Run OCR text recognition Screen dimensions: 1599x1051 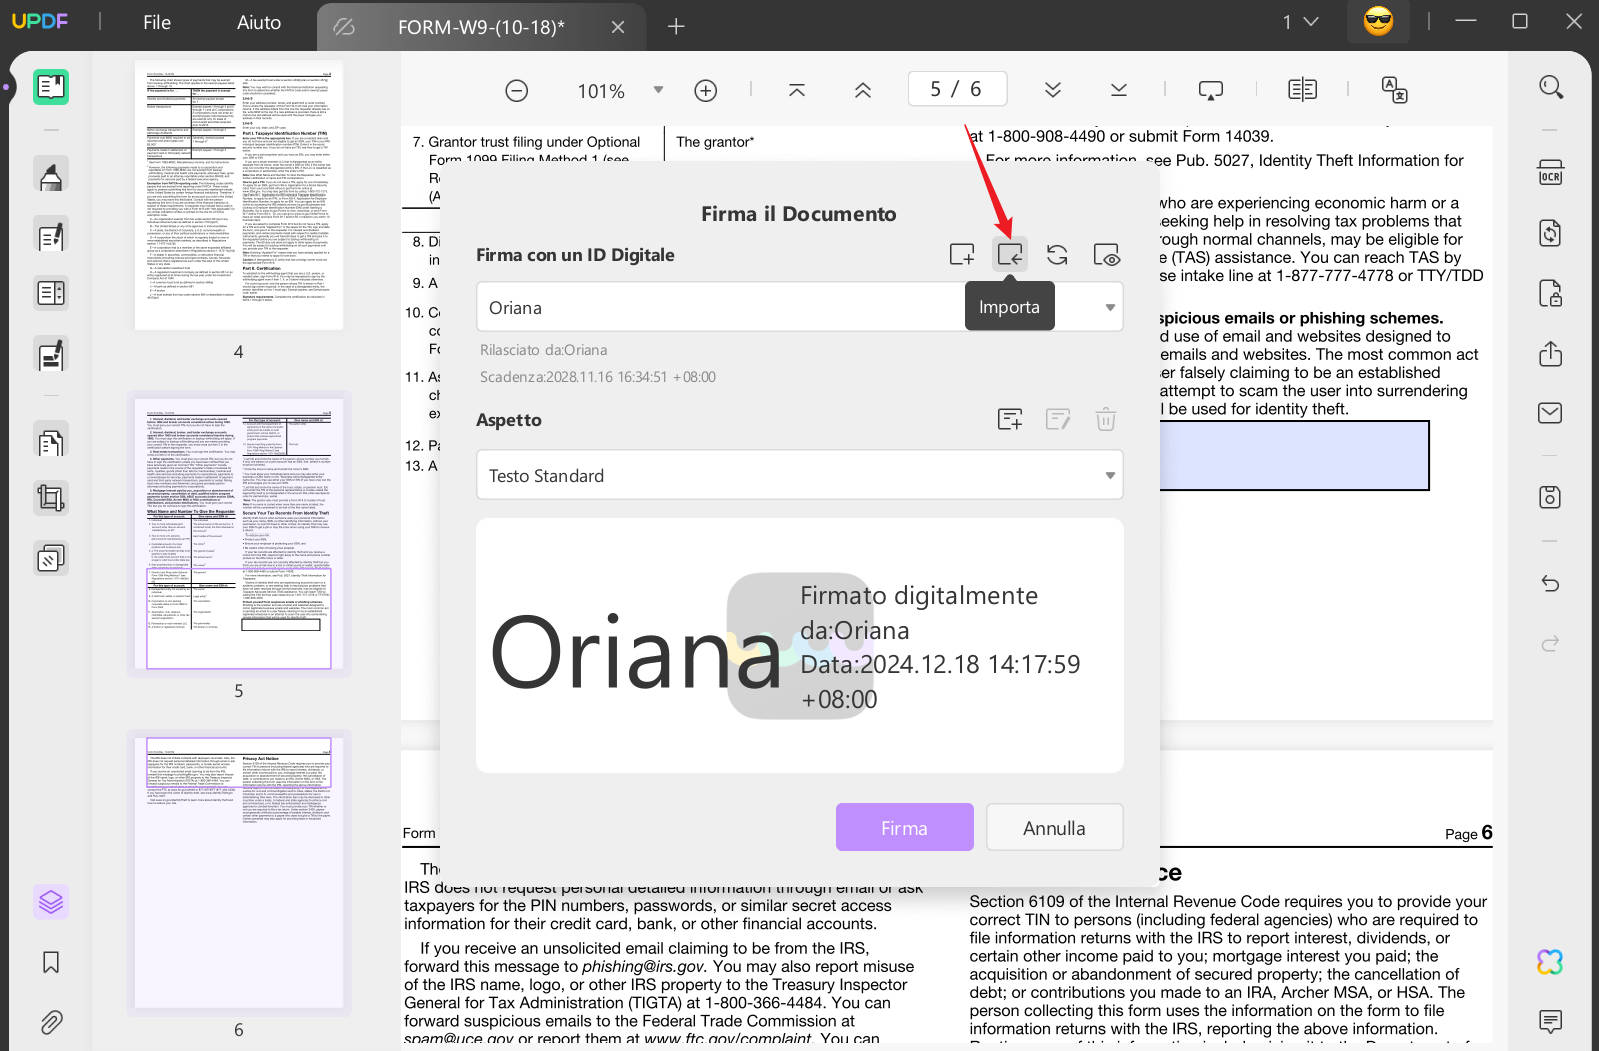pos(1550,173)
